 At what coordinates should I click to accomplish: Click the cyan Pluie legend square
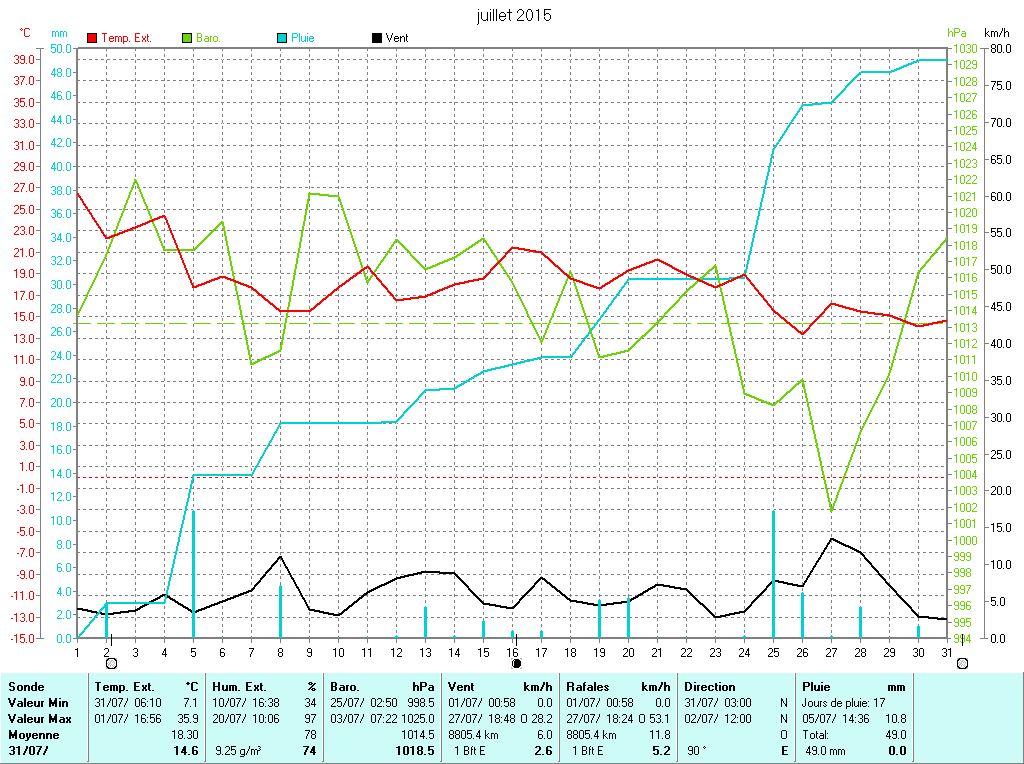[282, 38]
